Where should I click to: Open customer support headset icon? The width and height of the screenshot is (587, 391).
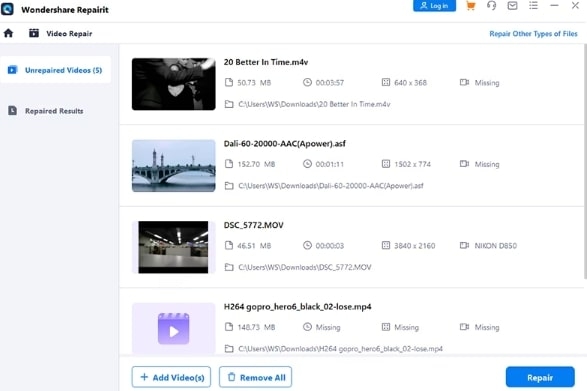click(x=492, y=6)
